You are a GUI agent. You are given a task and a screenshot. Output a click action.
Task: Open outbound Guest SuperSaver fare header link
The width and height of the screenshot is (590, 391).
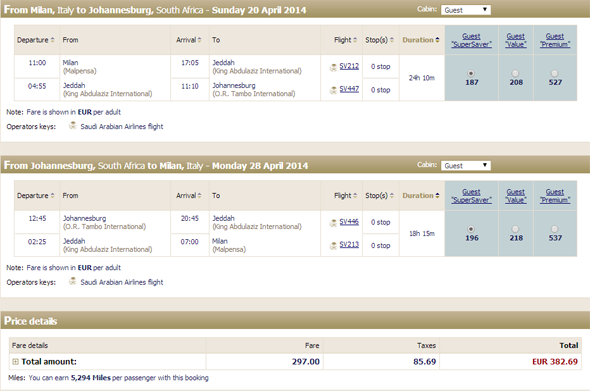(471, 40)
